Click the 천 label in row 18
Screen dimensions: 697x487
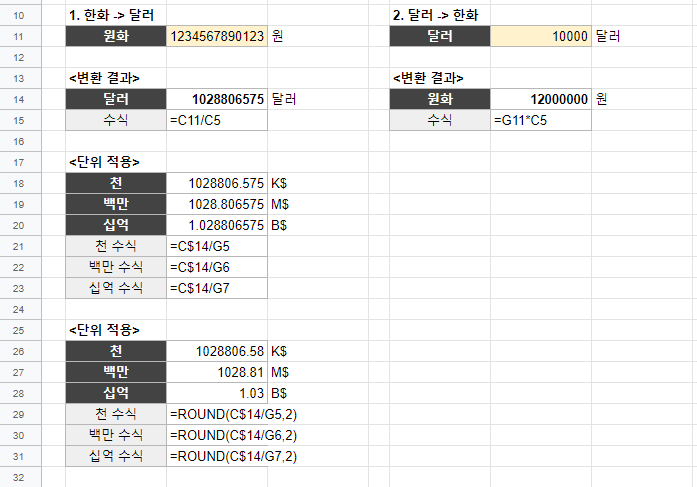tap(116, 183)
